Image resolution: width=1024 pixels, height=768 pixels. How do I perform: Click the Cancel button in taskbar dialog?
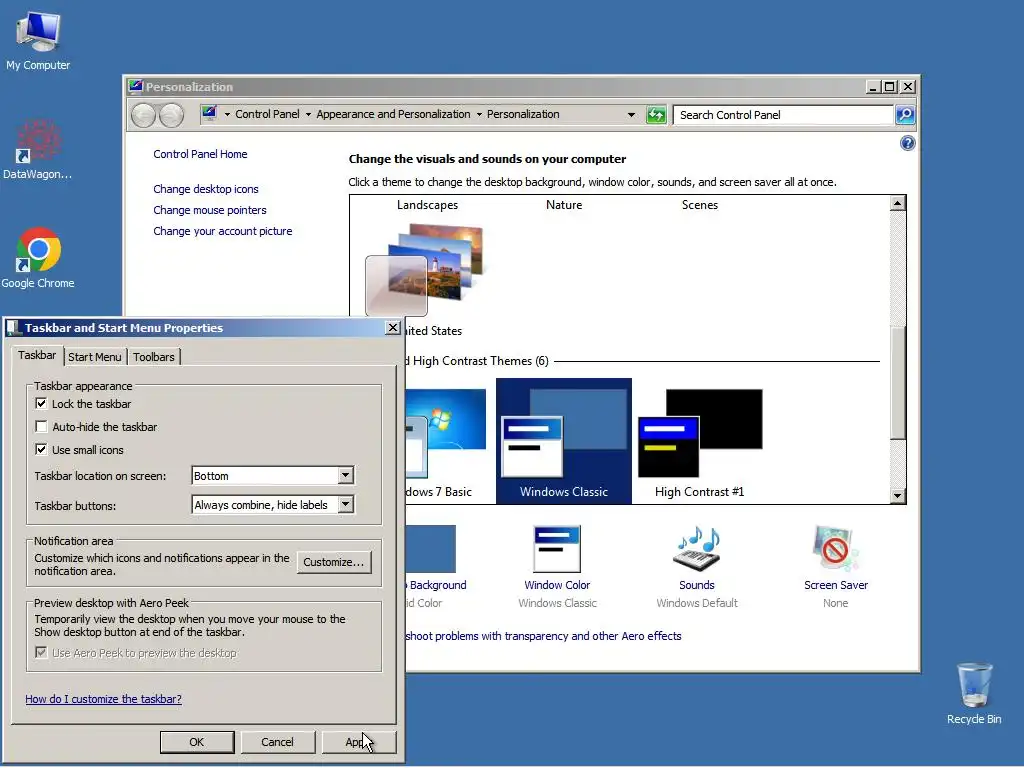[278, 742]
